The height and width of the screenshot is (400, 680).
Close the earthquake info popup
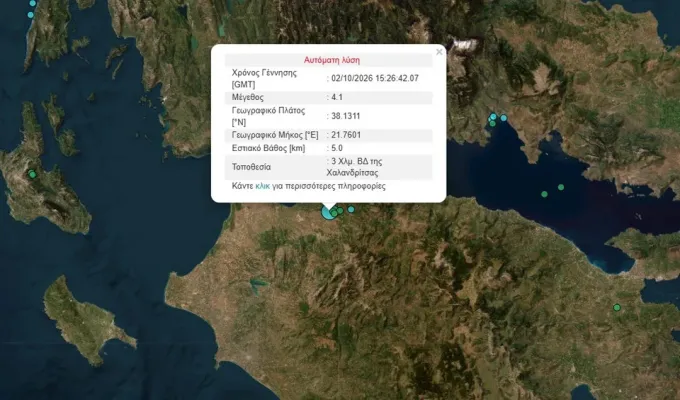pyautogui.click(x=439, y=52)
